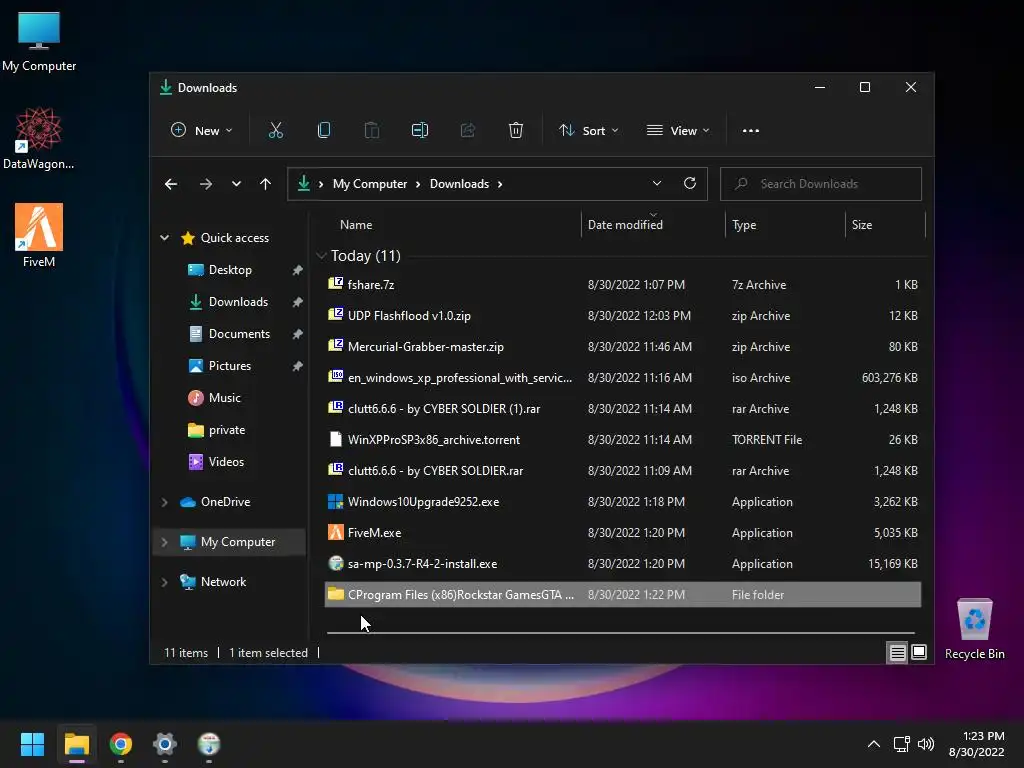Click the Copy icon in toolbar
Screen dimensions: 1024x768
click(x=323, y=131)
